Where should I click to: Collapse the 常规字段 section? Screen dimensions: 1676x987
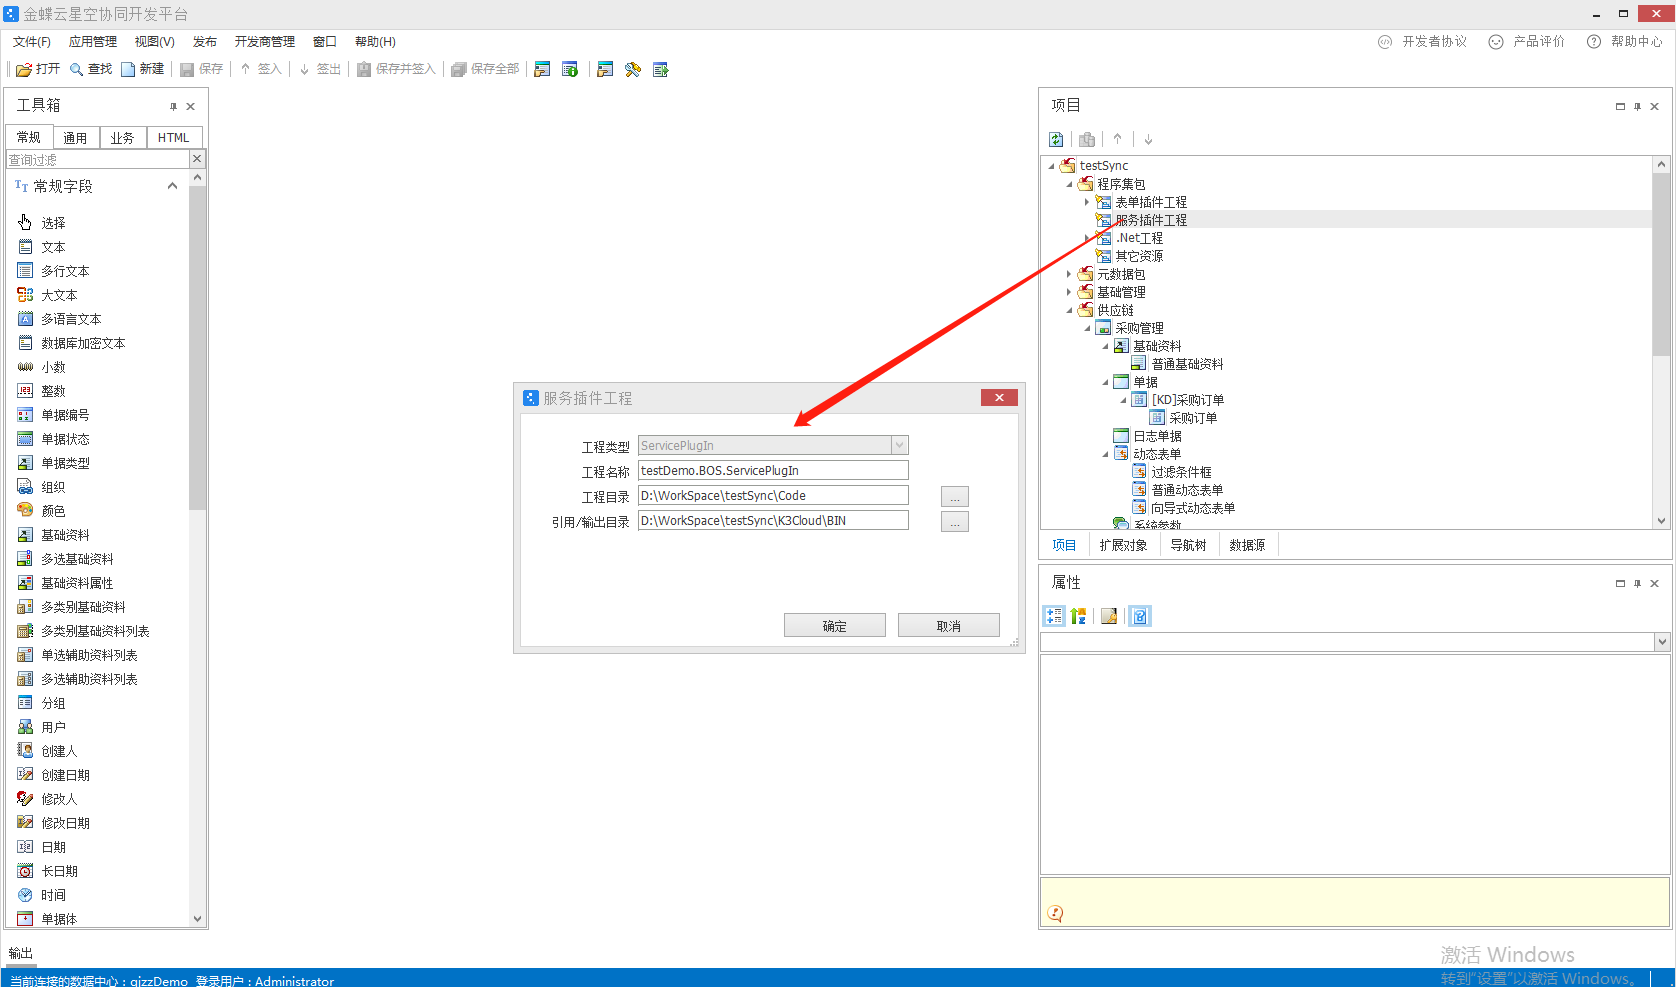click(x=172, y=186)
